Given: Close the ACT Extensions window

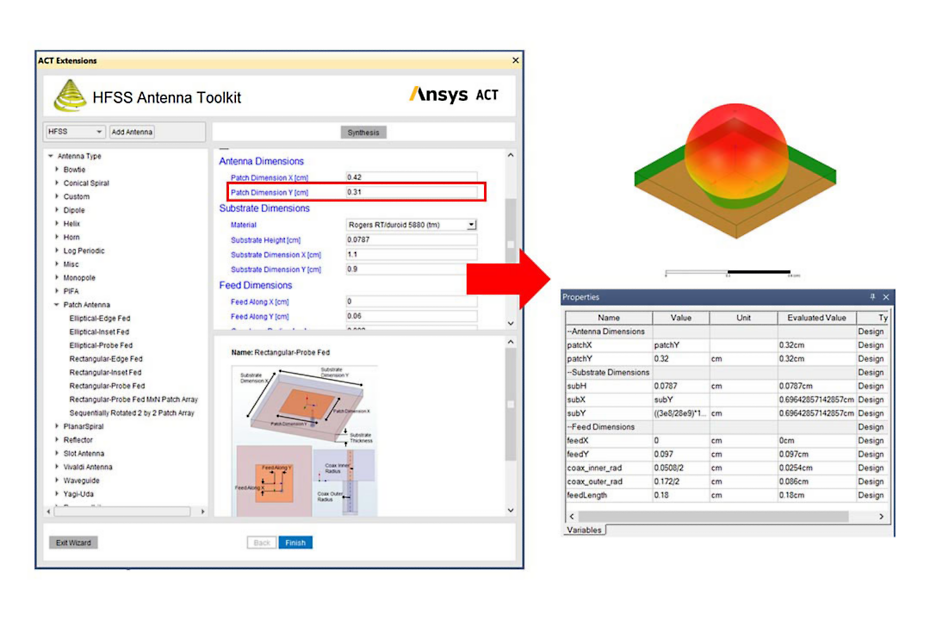Looking at the screenshot, I should click(515, 61).
